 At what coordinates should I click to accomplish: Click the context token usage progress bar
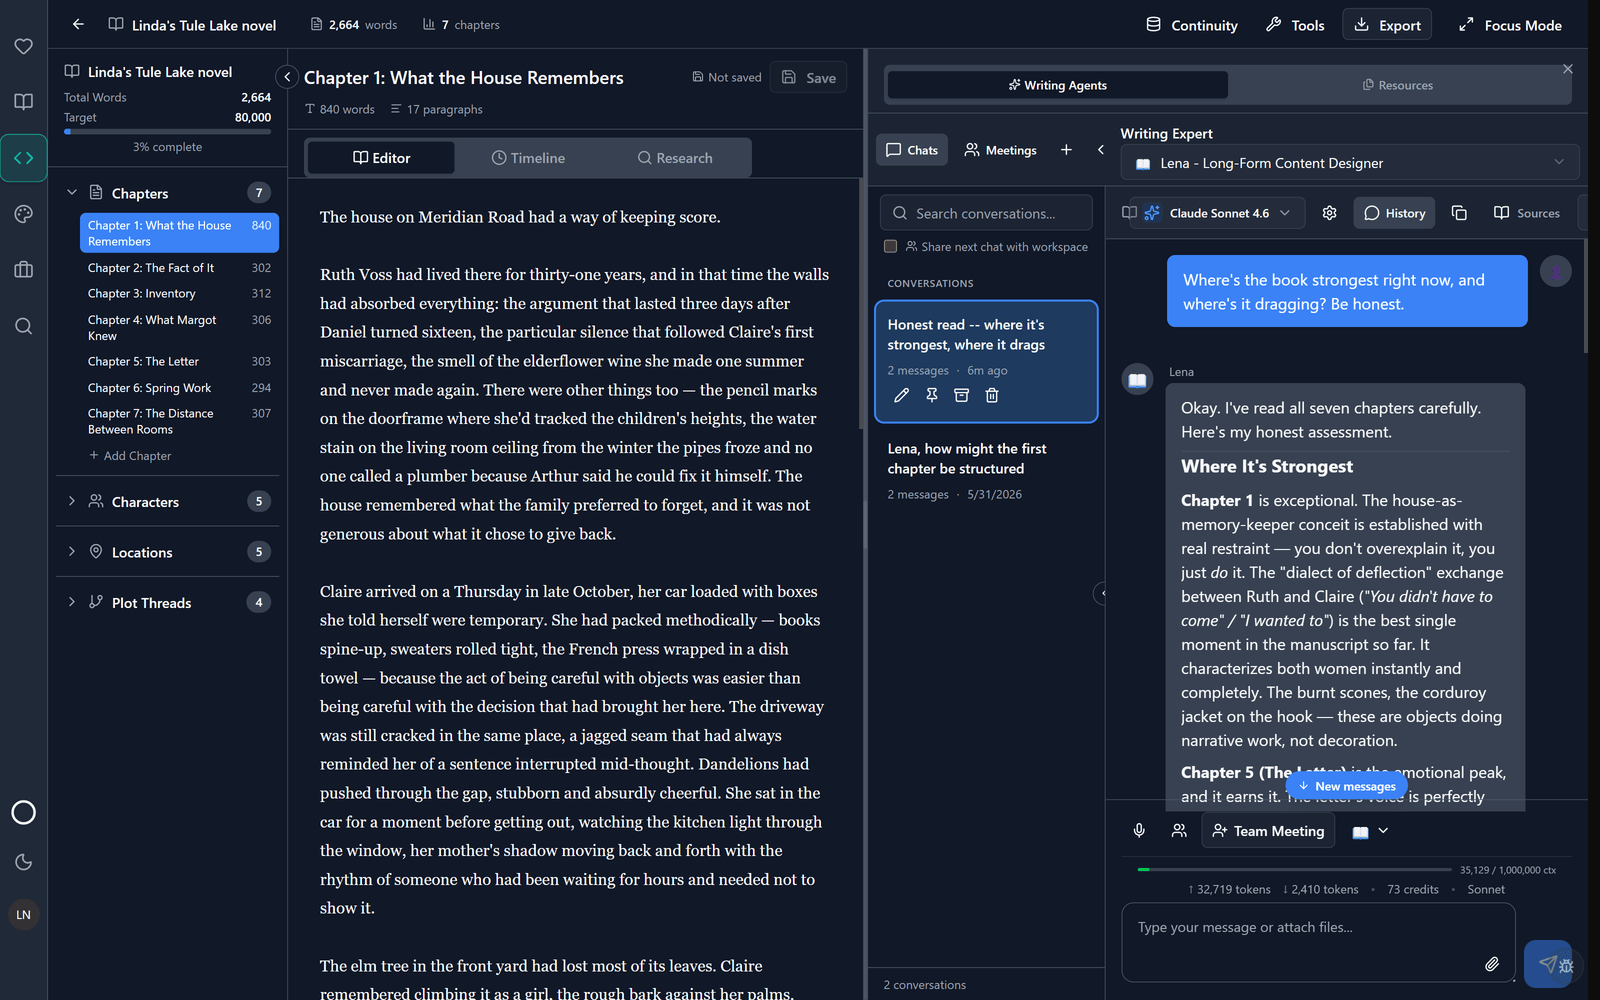1294,870
